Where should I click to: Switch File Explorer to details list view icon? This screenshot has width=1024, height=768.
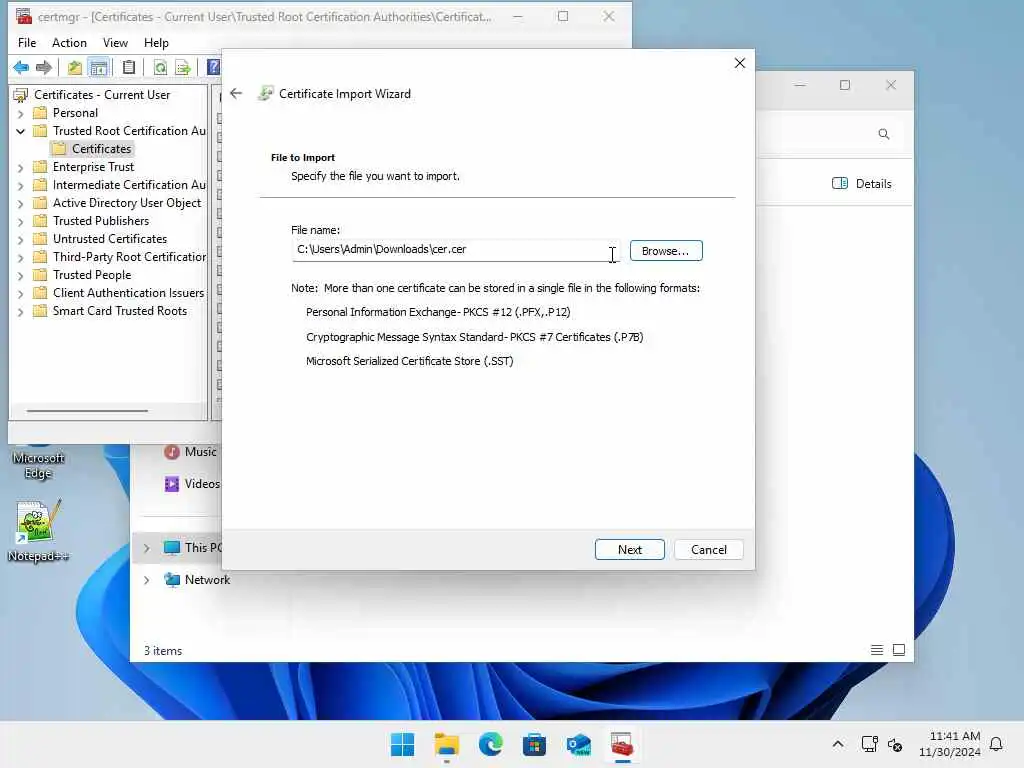point(876,650)
